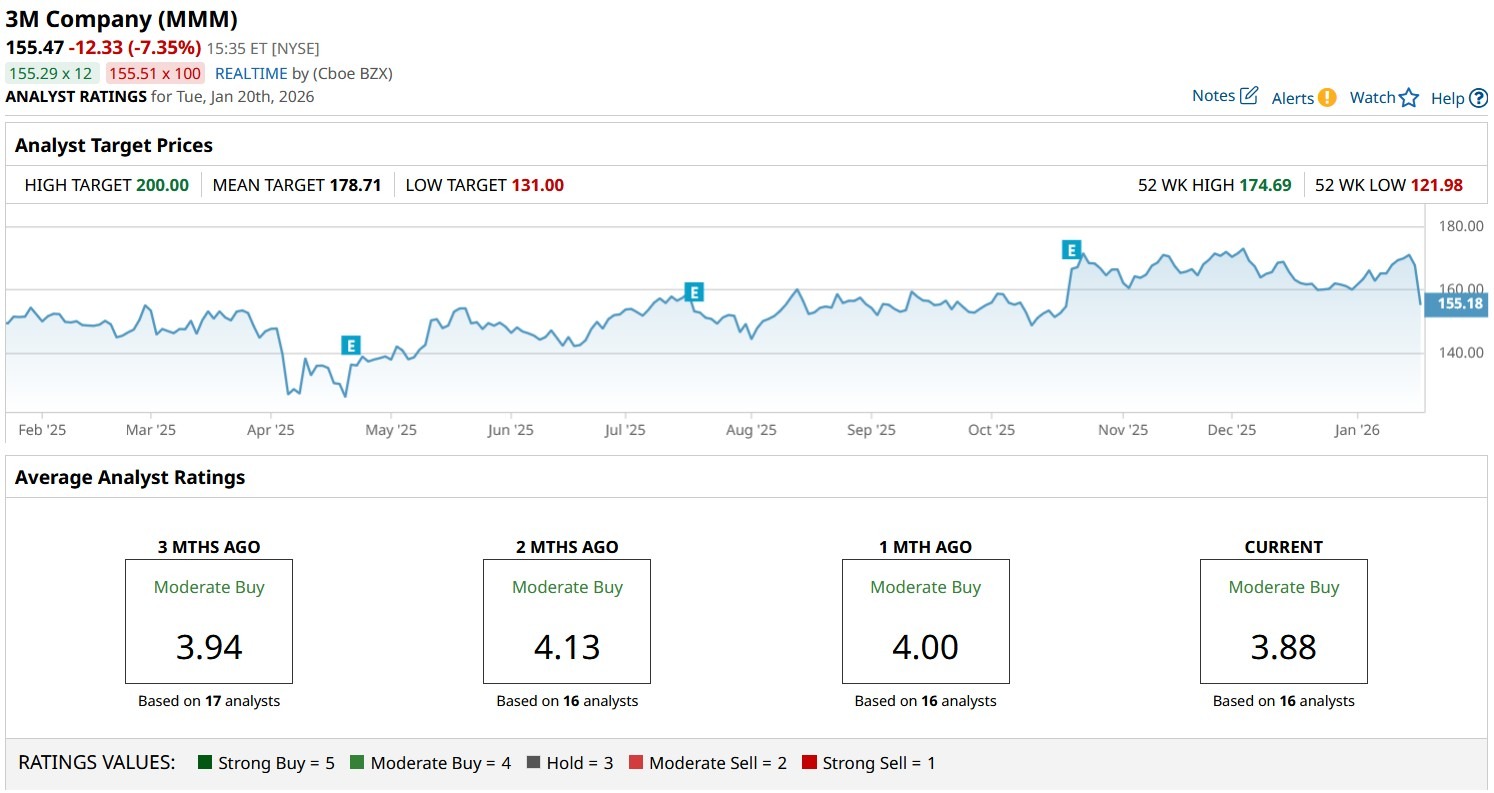Click the Watch star icon
The width and height of the screenshot is (1494, 793).
coord(1409,97)
